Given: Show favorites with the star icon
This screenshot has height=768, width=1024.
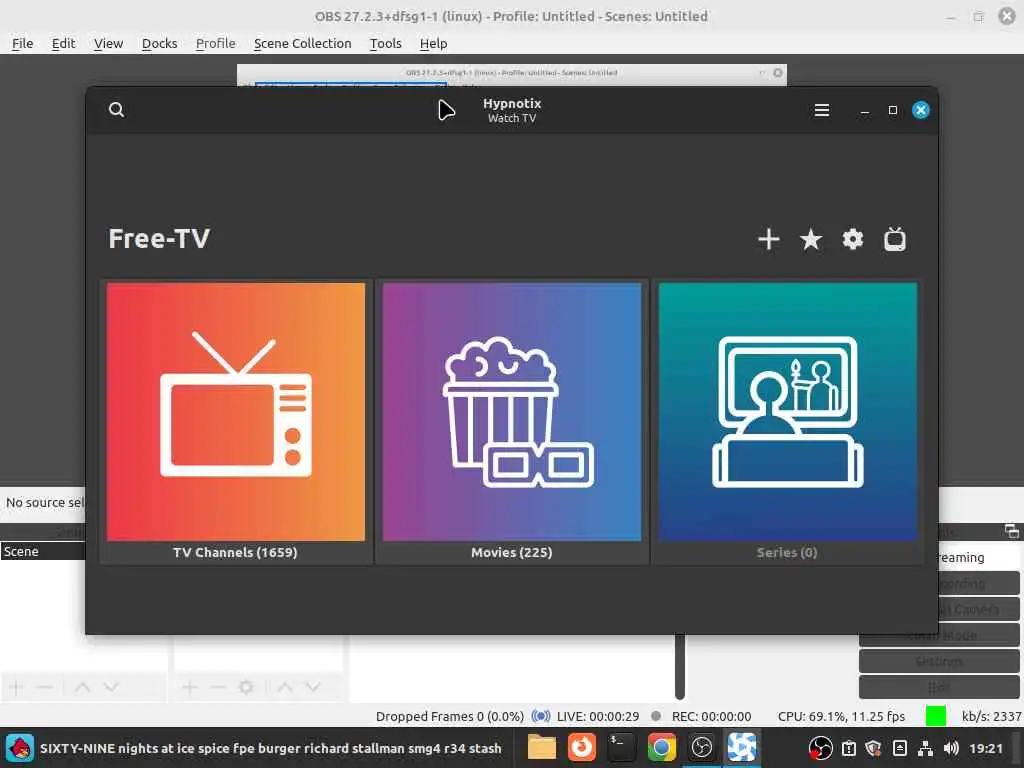Looking at the screenshot, I should coord(810,239).
